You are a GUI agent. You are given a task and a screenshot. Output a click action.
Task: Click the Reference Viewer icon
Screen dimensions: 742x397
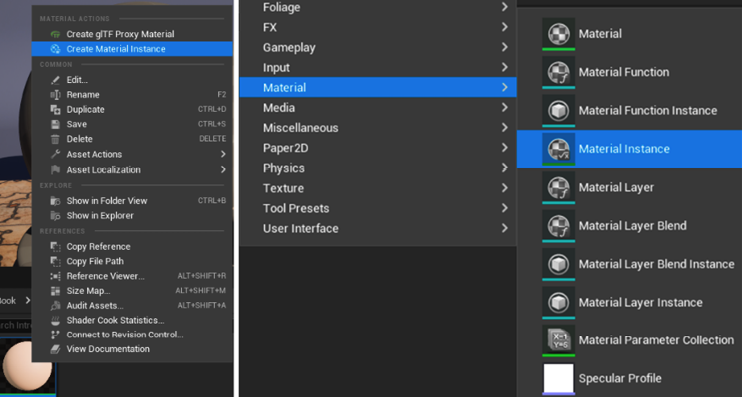point(55,276)
